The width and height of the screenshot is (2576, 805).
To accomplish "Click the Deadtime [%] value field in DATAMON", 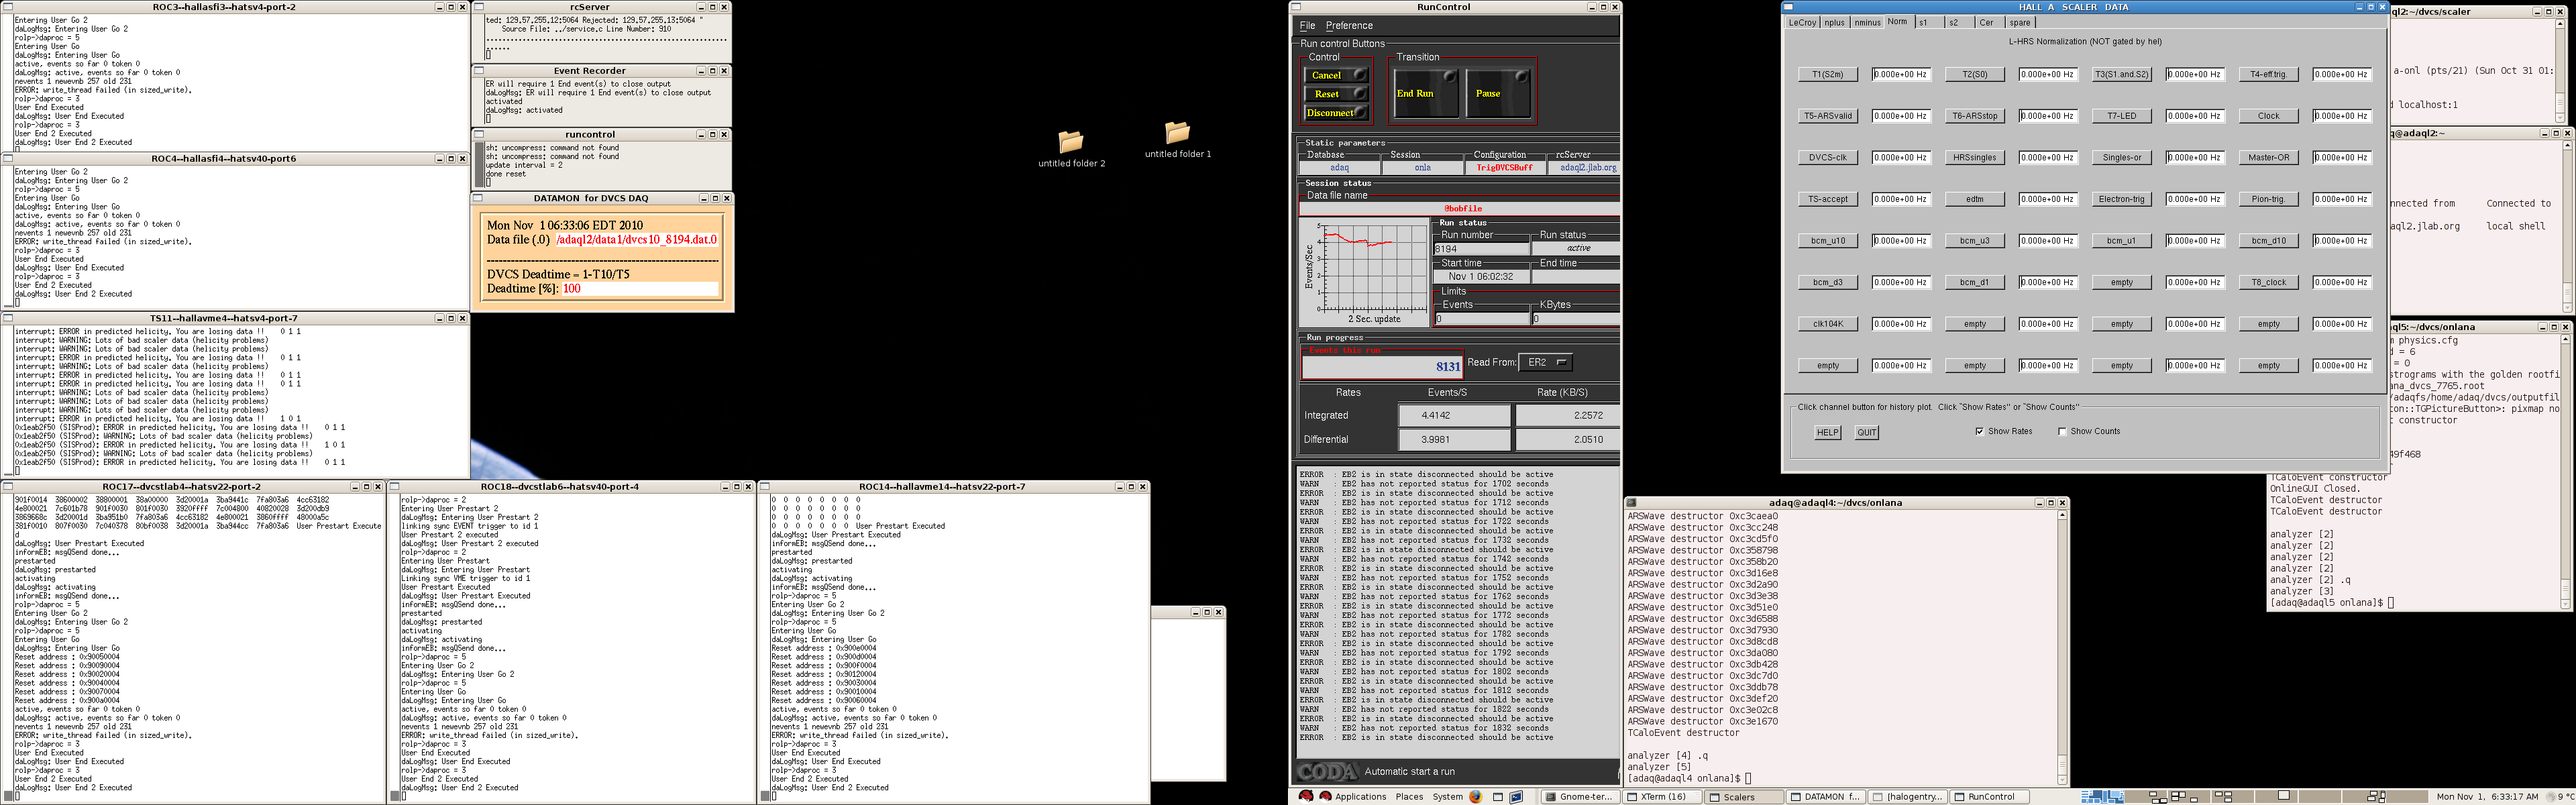I will pos(640,289).
